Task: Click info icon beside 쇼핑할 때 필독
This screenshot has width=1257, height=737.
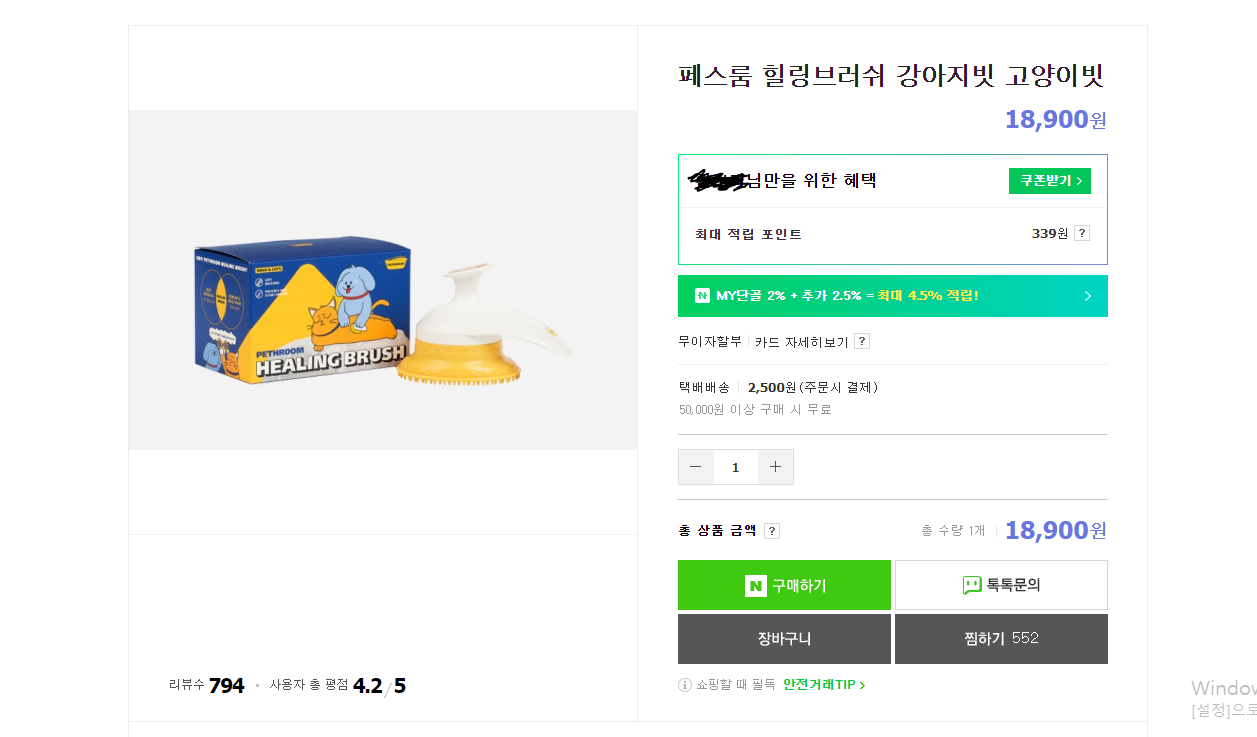Action: tap(685, 685)
